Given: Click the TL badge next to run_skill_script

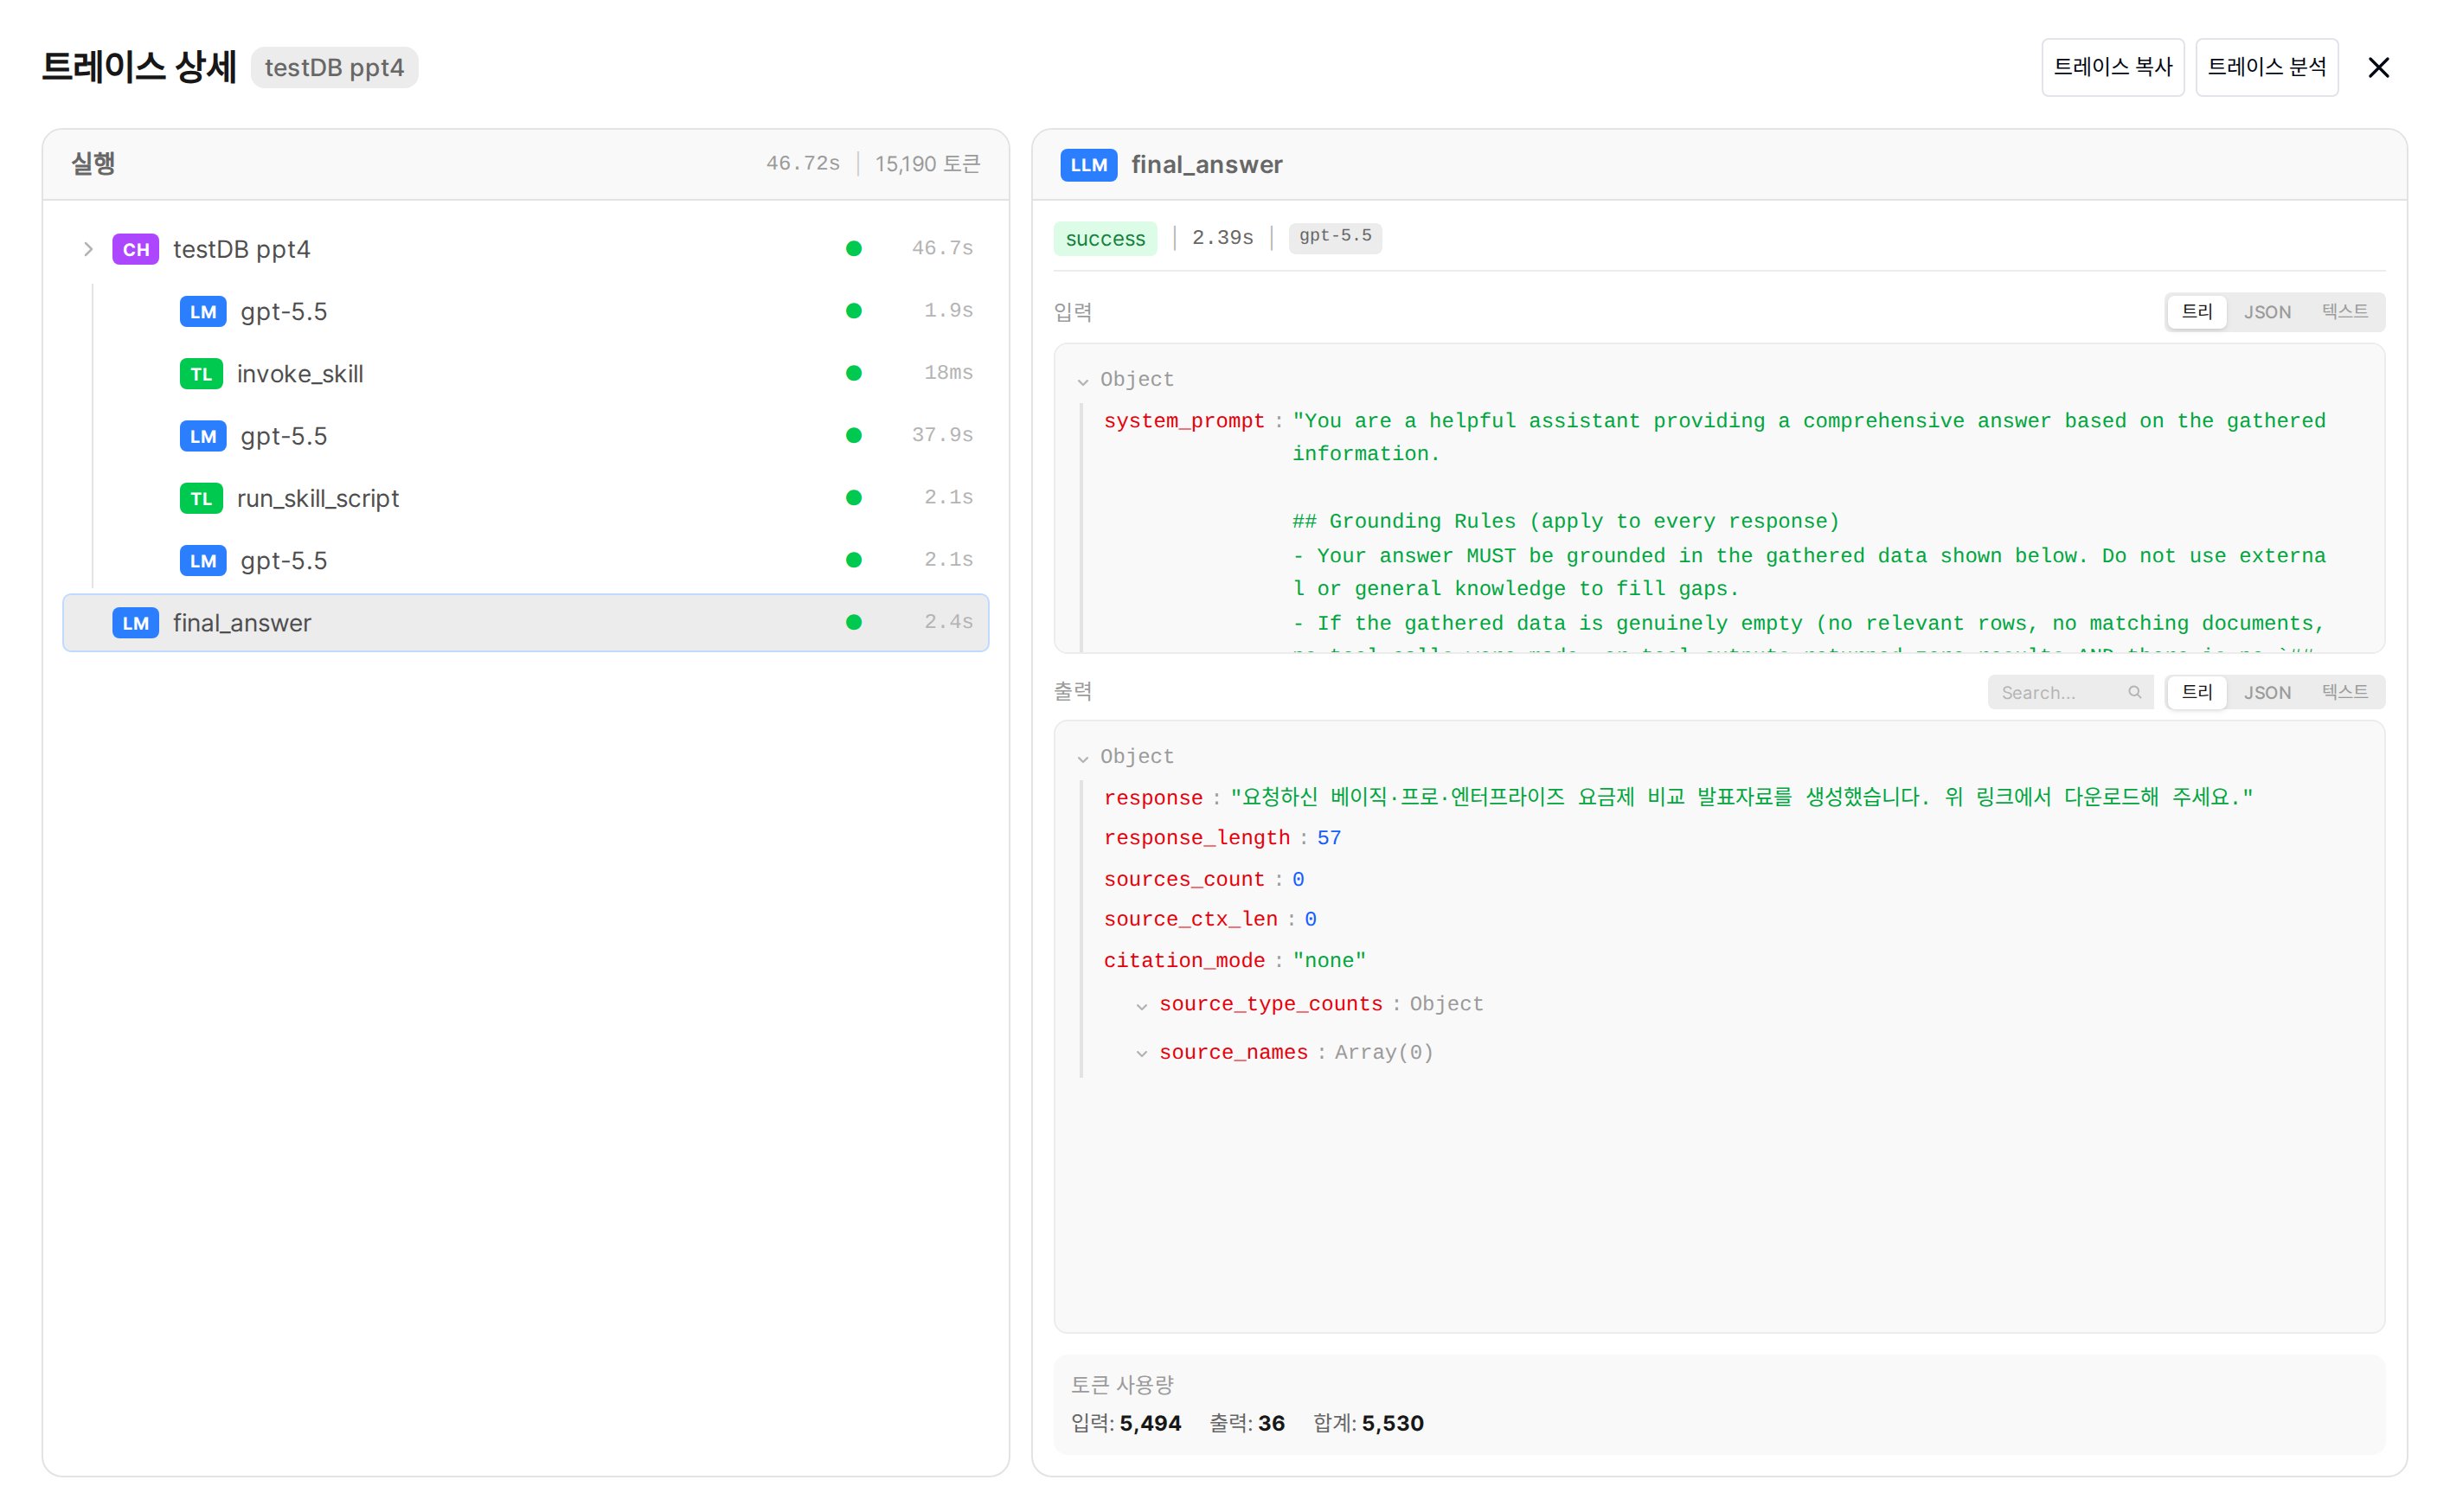Looking at the screenshot, I should click(x=201, y=498).
